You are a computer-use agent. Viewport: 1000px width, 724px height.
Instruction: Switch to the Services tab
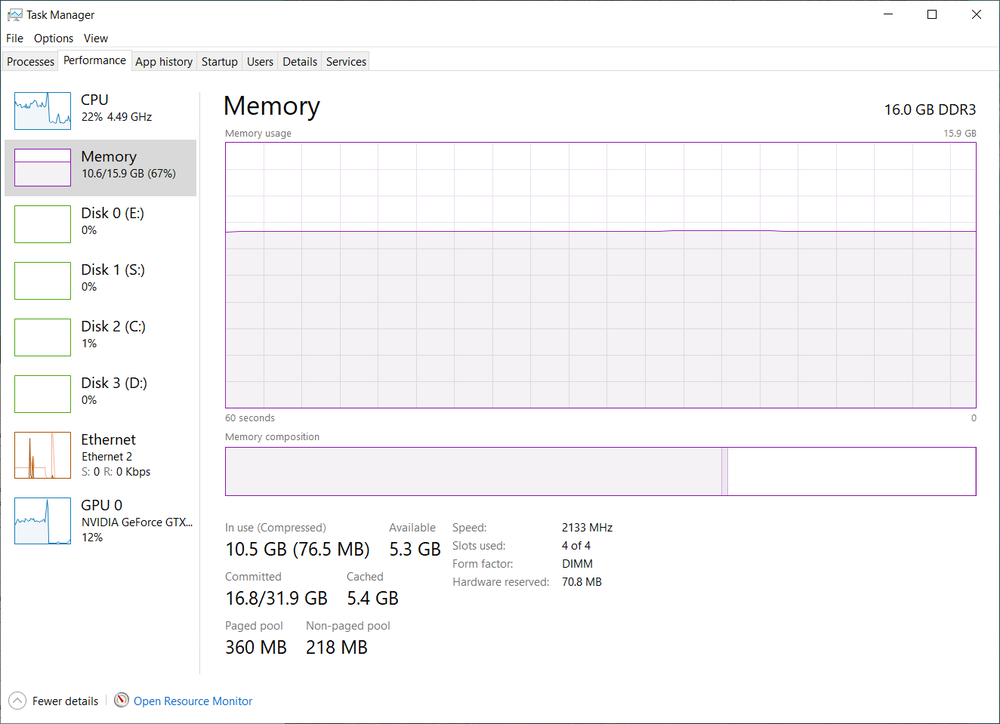(346, 62)
